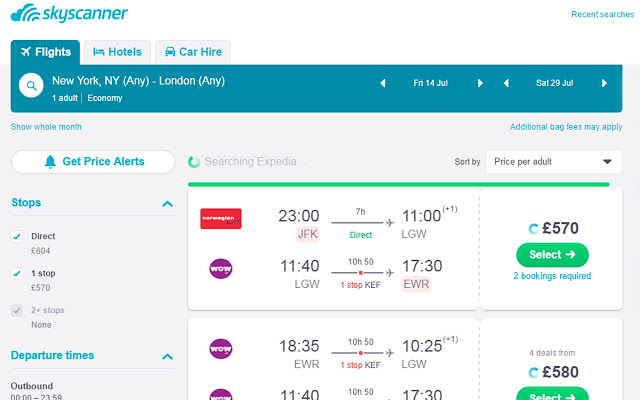Click the WOW air logo beside the 11:40 LGW flight in the £570 card
Screen dimensions: 640x400
pyautogui.click(x=221, y=269)
